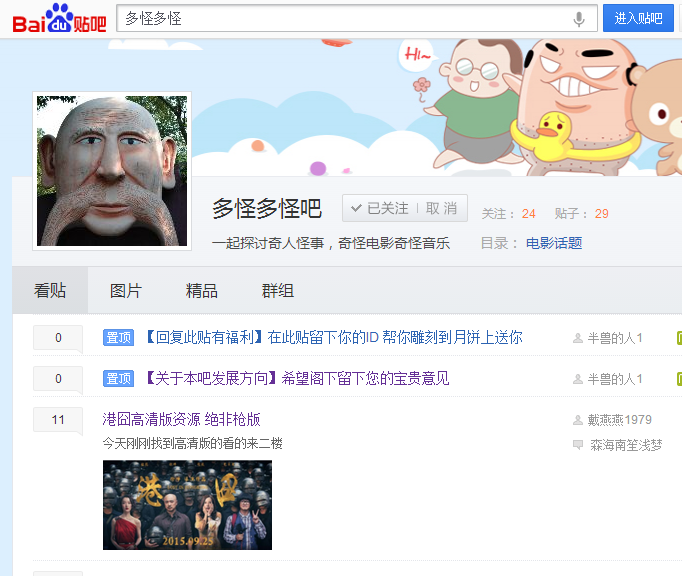The width and height of the screenshot is (682, 576).
Task: Open the 图片 tab
Action: pyautogui.click(x=126, y=291)
